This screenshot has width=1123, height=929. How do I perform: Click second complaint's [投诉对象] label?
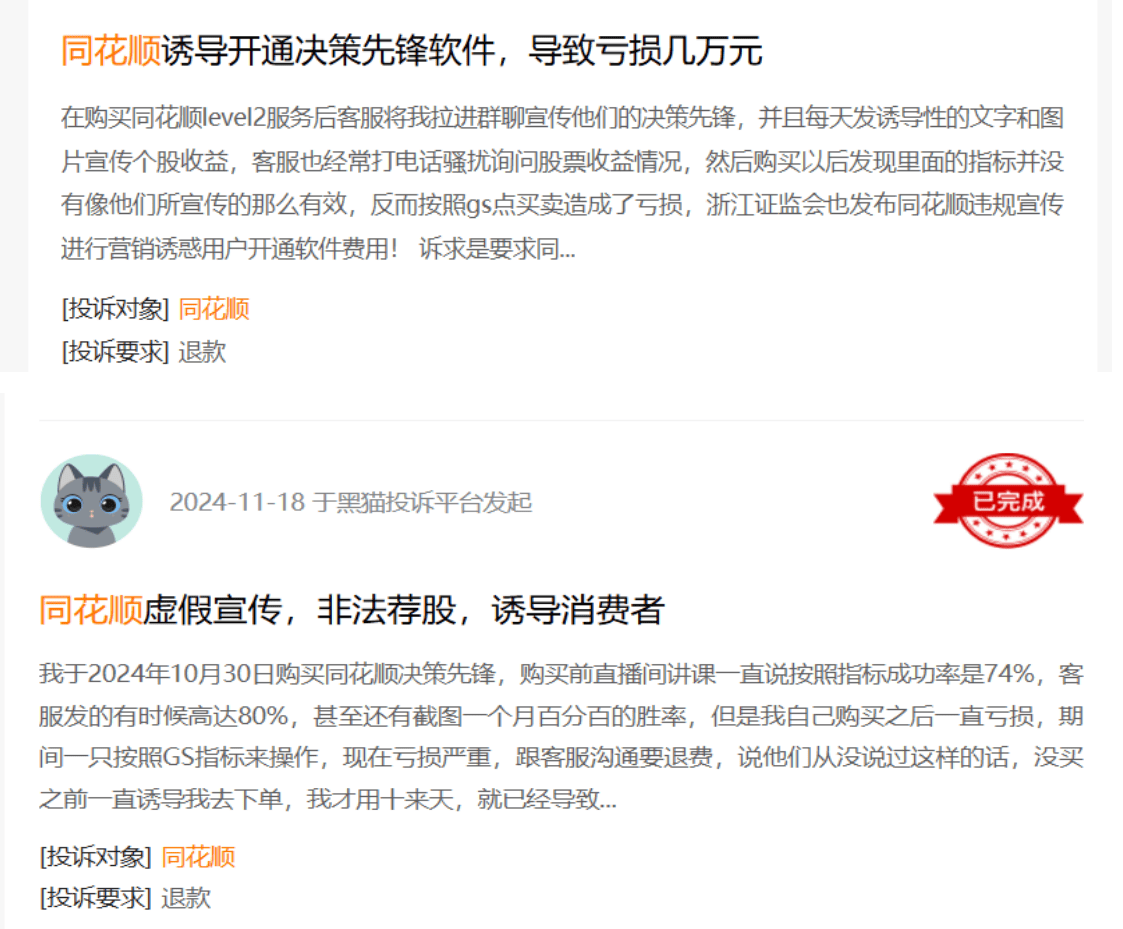pos(96,857)
